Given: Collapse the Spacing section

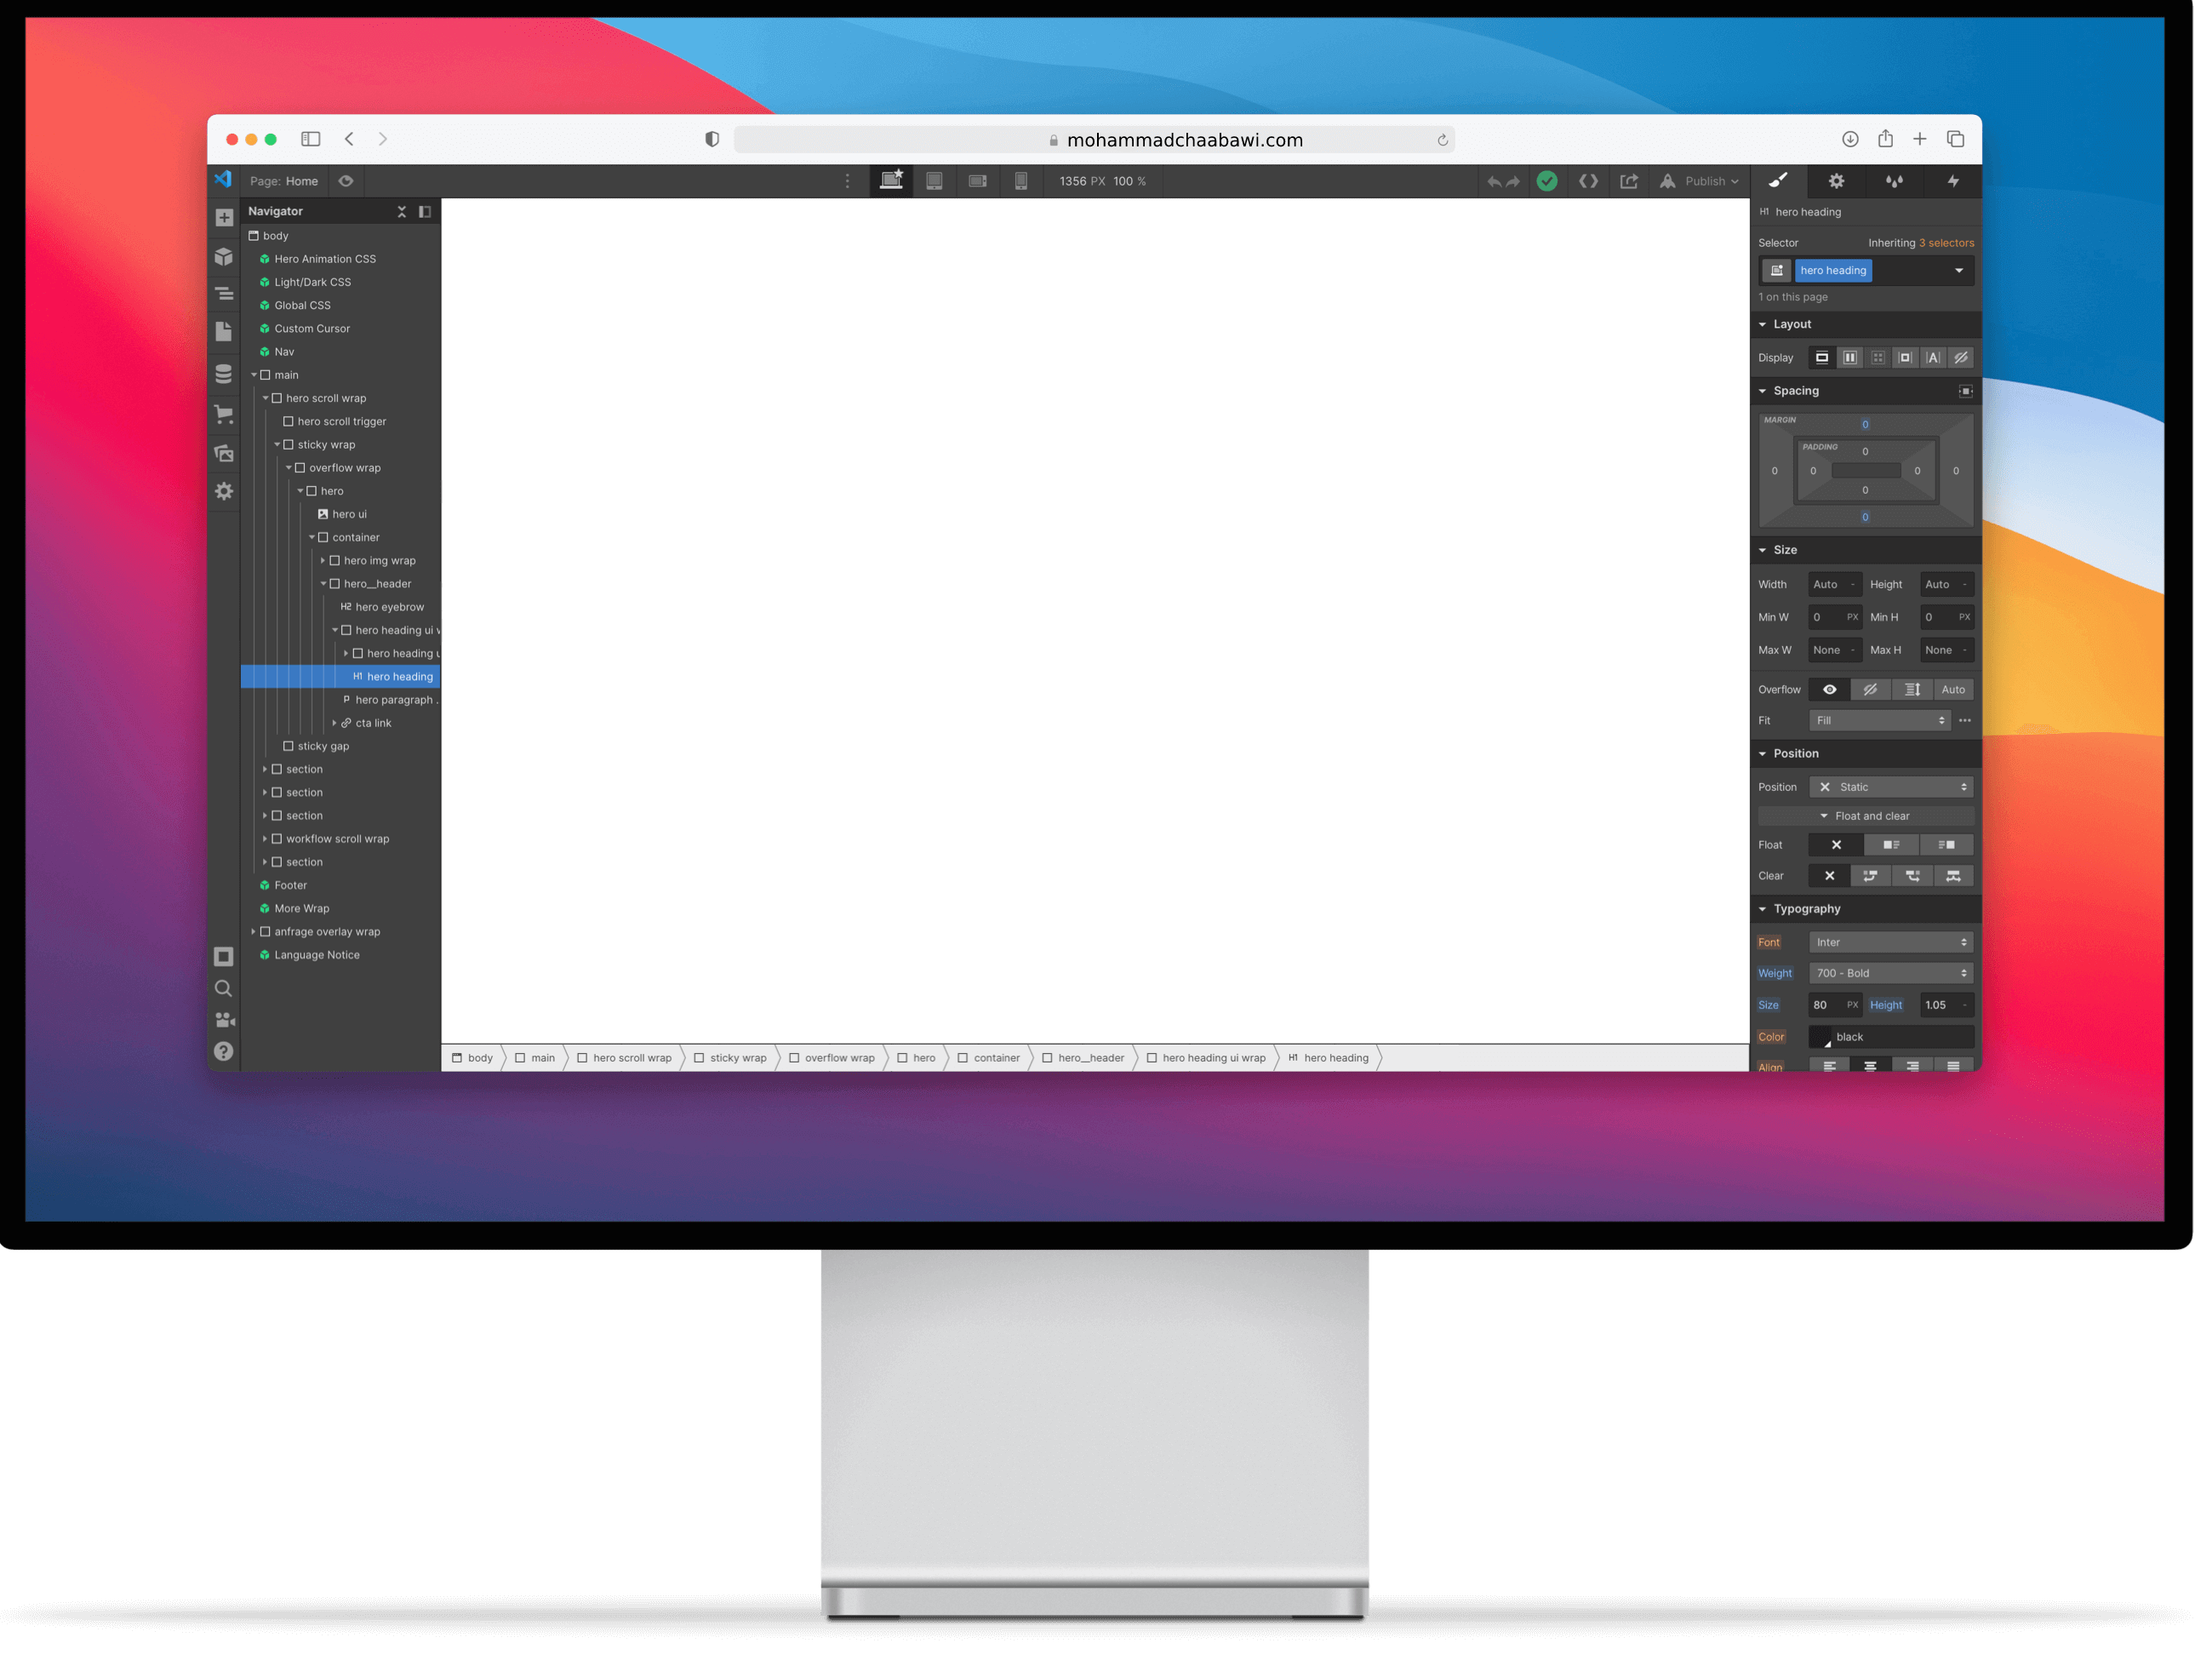Looking at the screenshot, I should pos(1764,390).
